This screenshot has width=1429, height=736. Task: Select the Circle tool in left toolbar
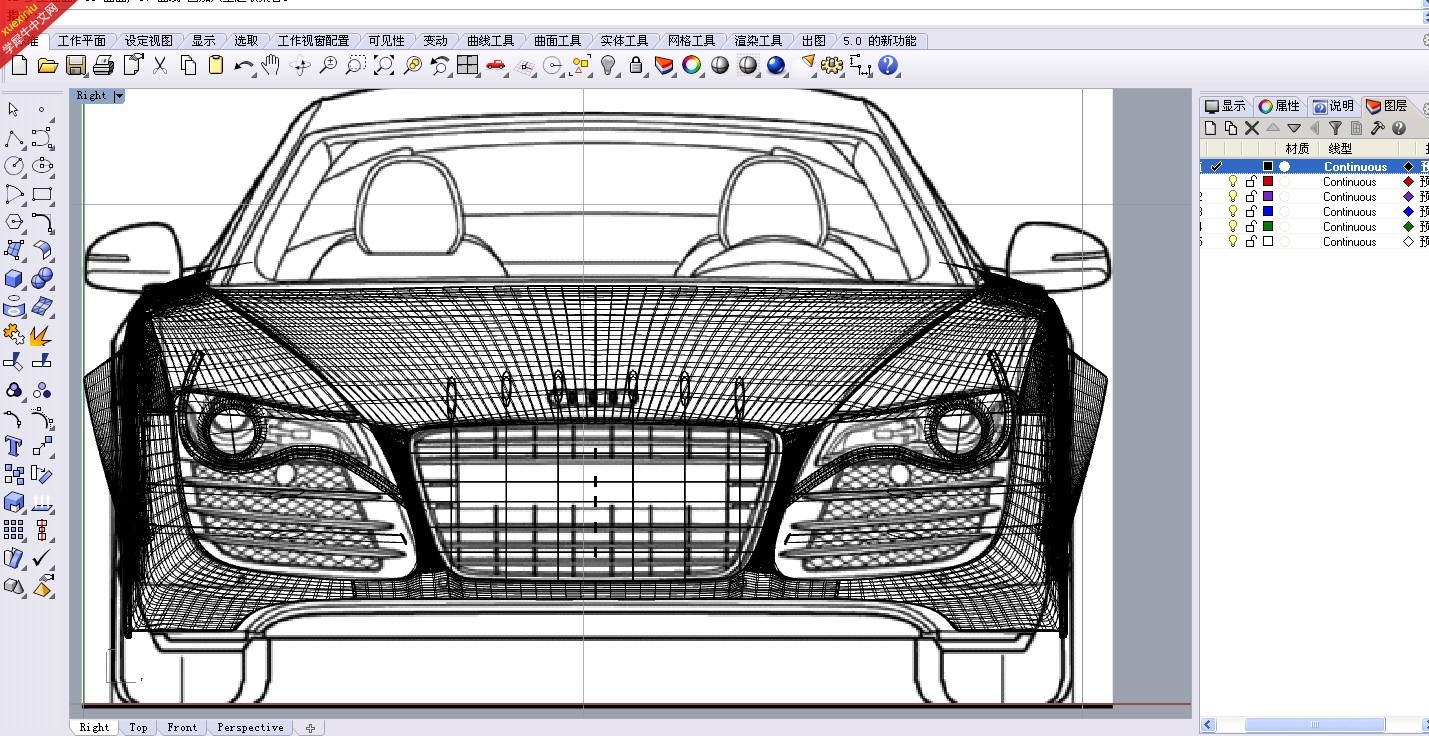(x=14, y=166)
